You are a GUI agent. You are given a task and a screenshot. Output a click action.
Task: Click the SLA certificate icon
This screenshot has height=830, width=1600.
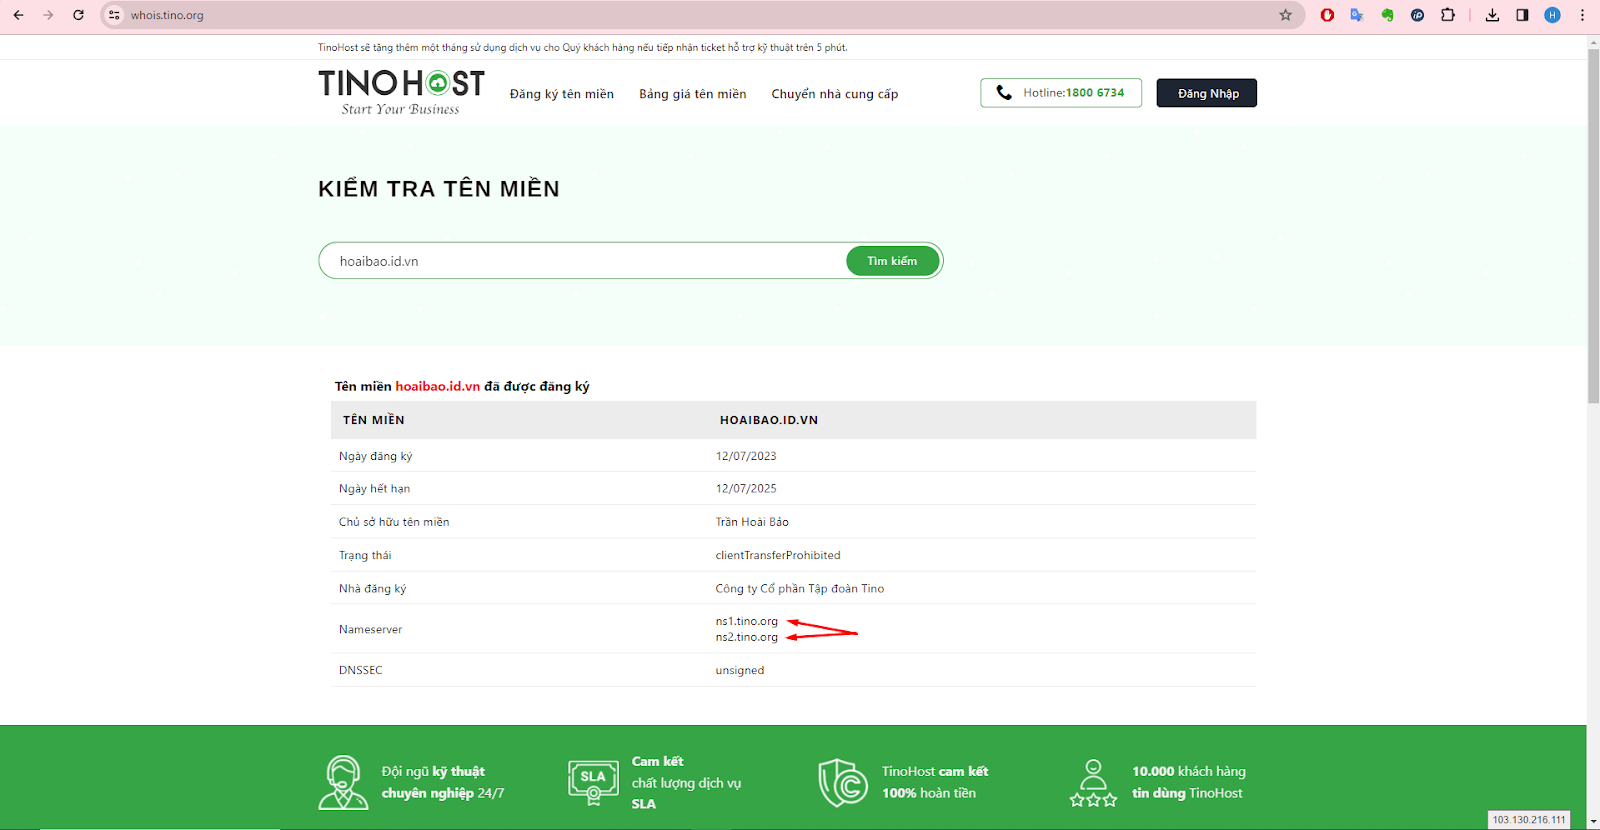tap(593, 782)
